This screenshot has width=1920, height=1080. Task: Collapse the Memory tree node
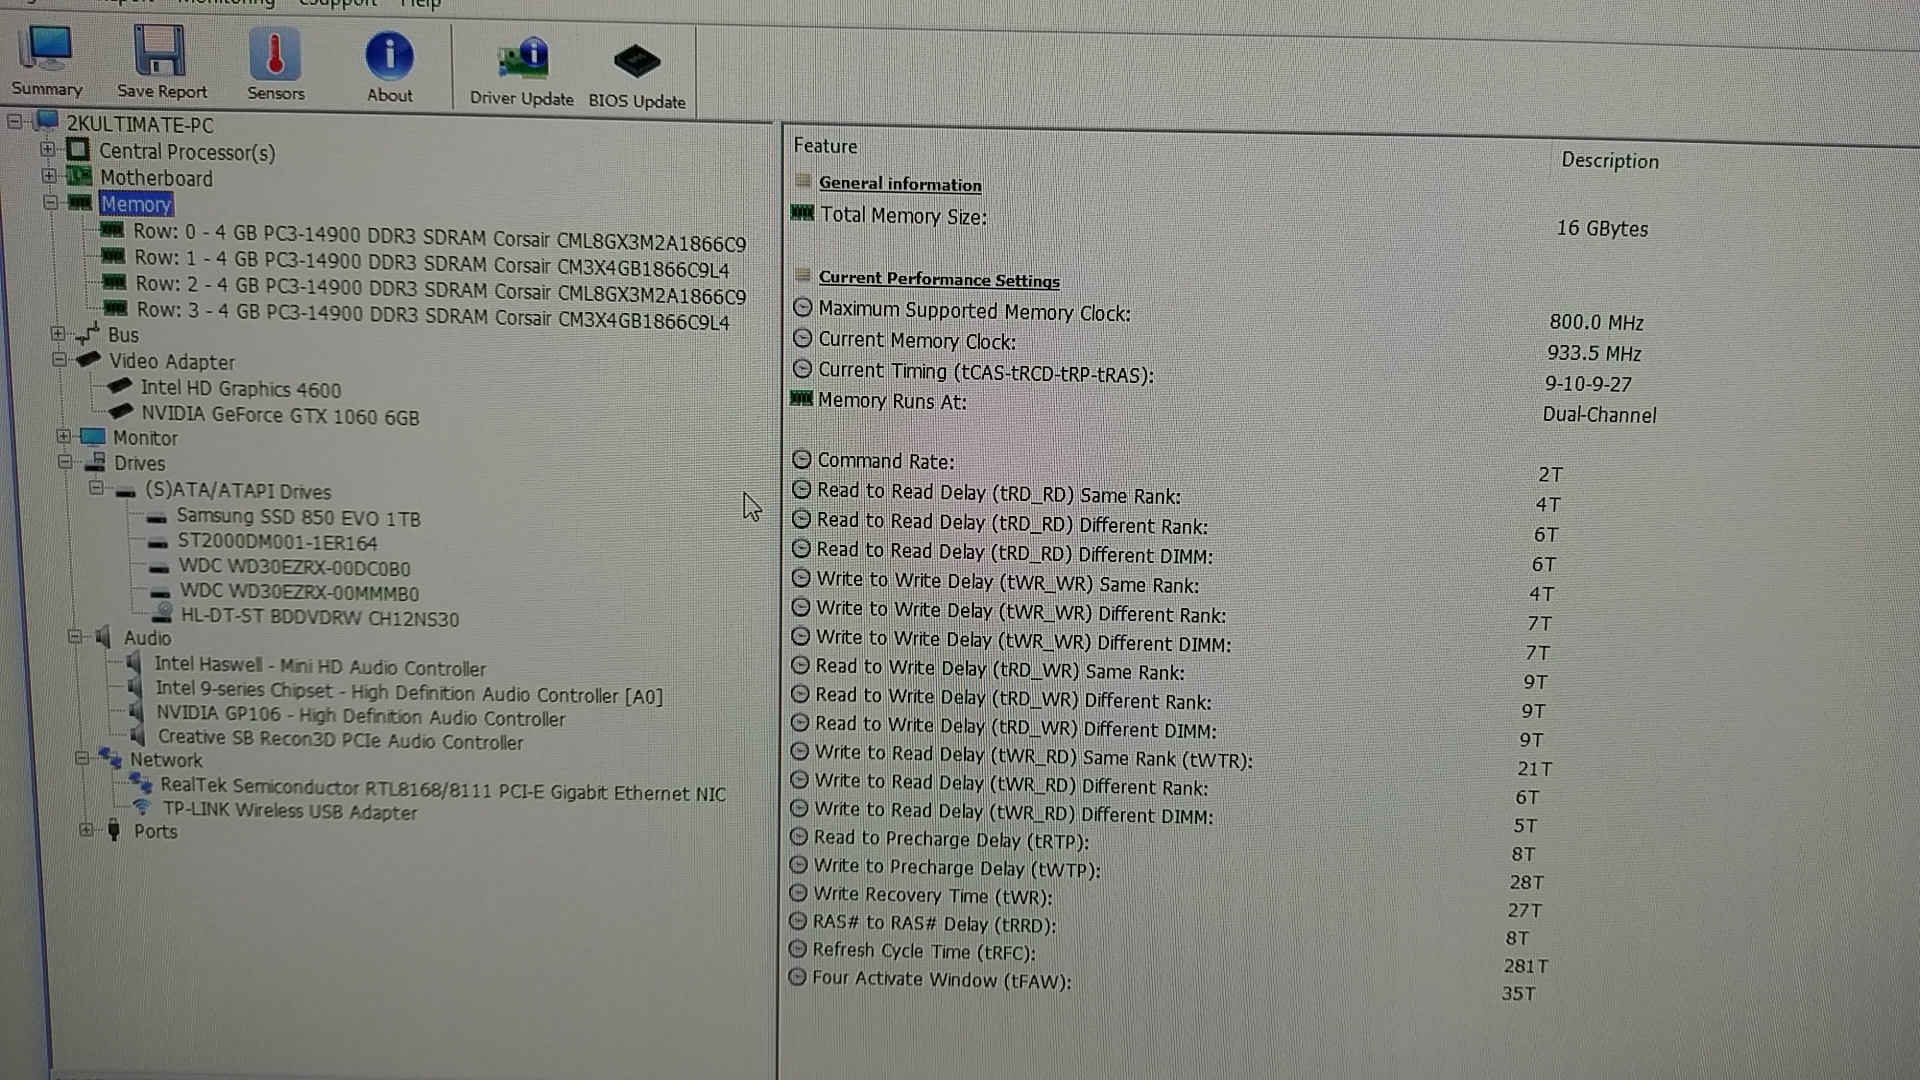(50, 202)
